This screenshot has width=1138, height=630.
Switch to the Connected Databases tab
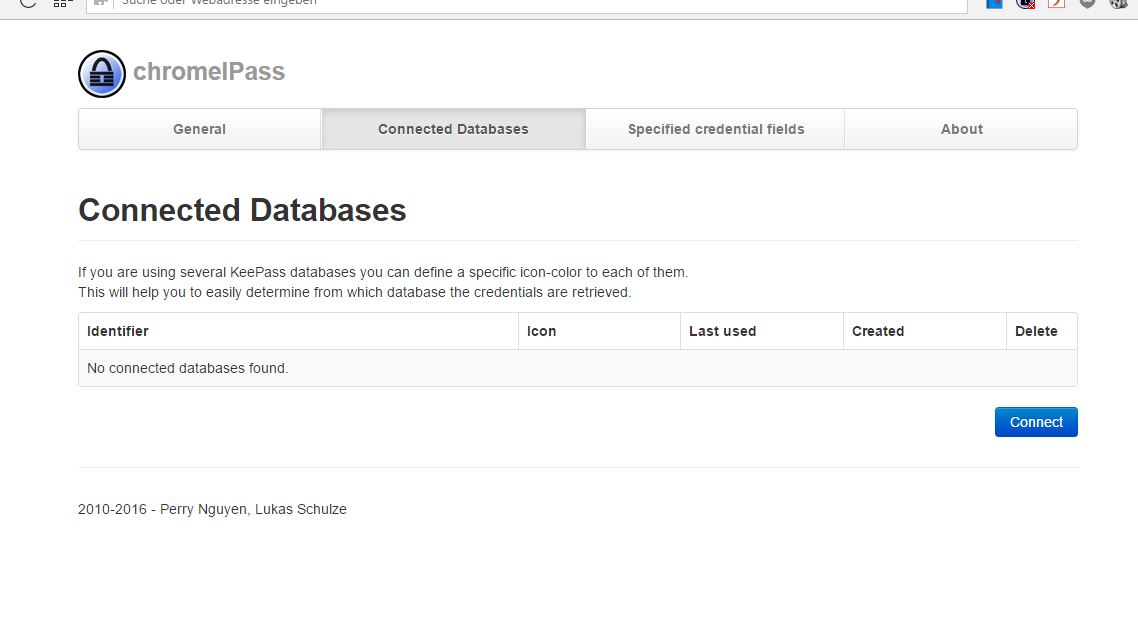tap(454, 129)
